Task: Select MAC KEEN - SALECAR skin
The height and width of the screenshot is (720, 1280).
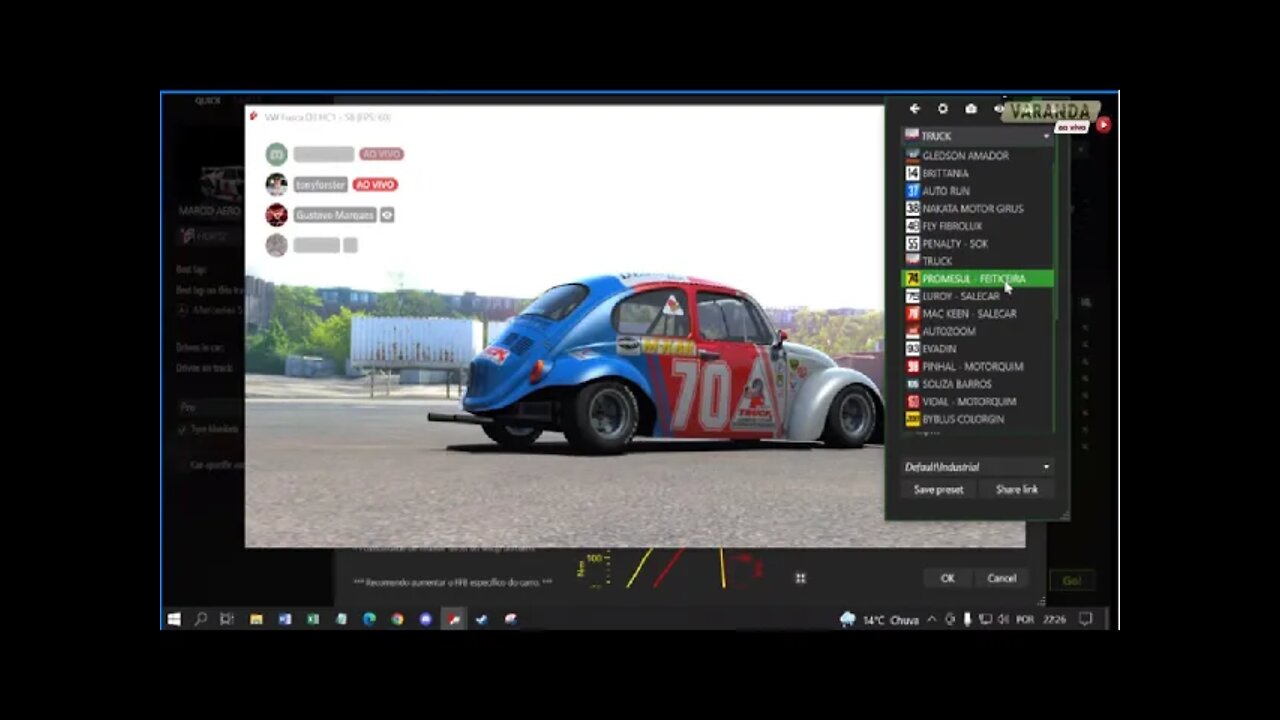Action: click(x=978, y=314)
